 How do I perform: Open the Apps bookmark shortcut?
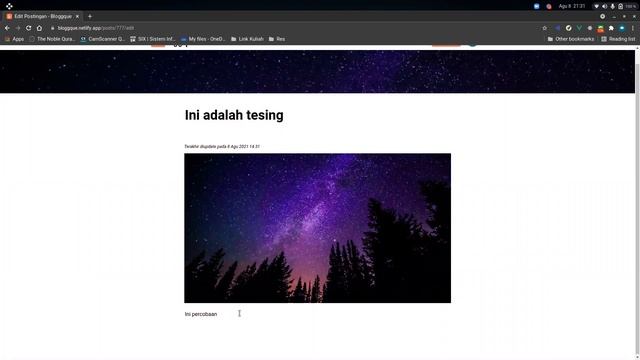click(14, 39)
